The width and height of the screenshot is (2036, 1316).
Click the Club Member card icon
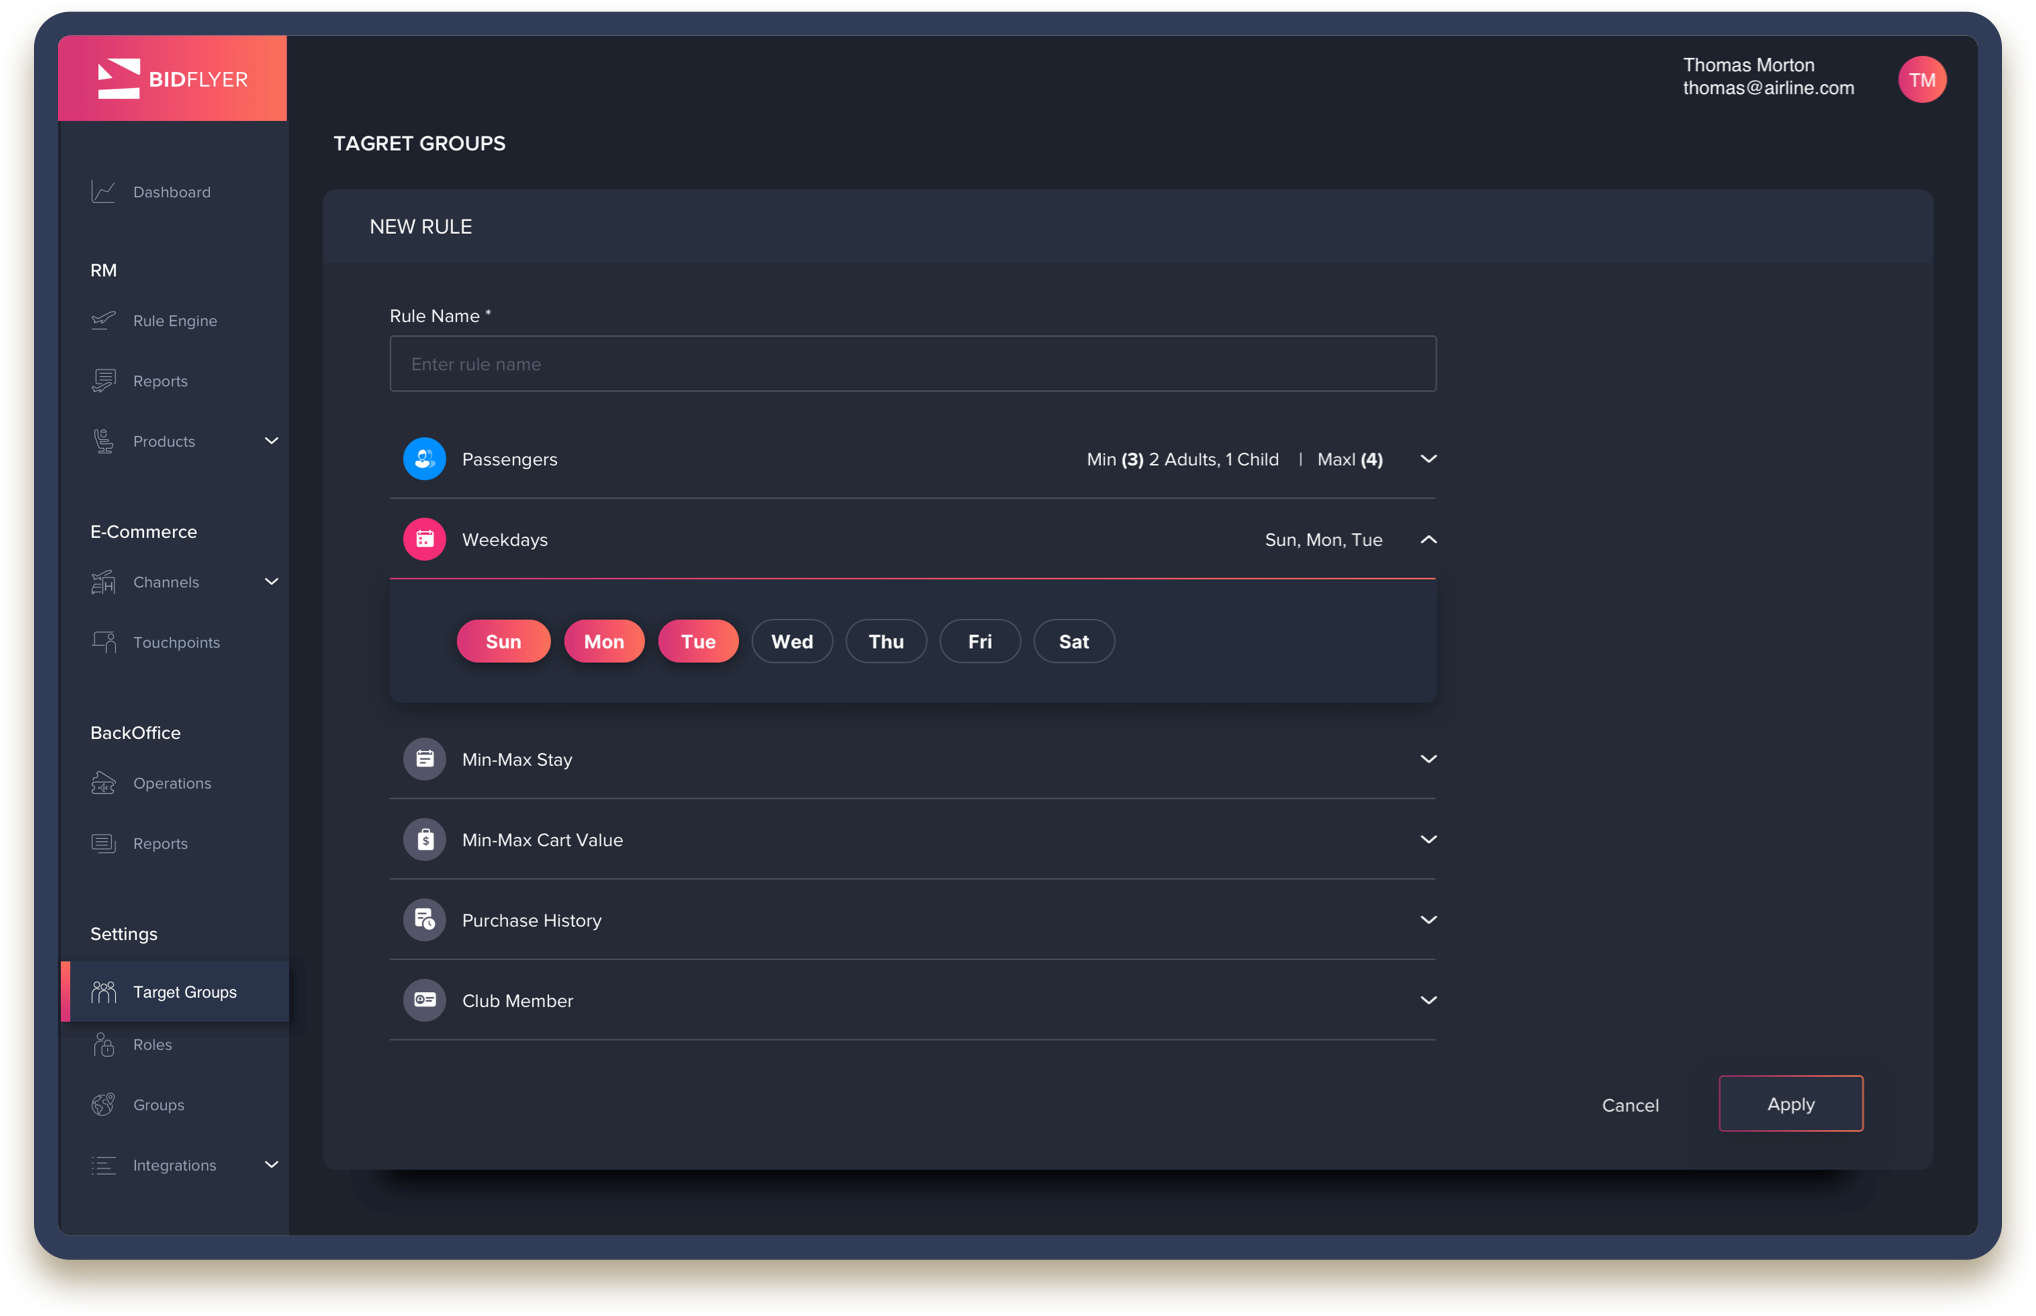pos(424,1000)
